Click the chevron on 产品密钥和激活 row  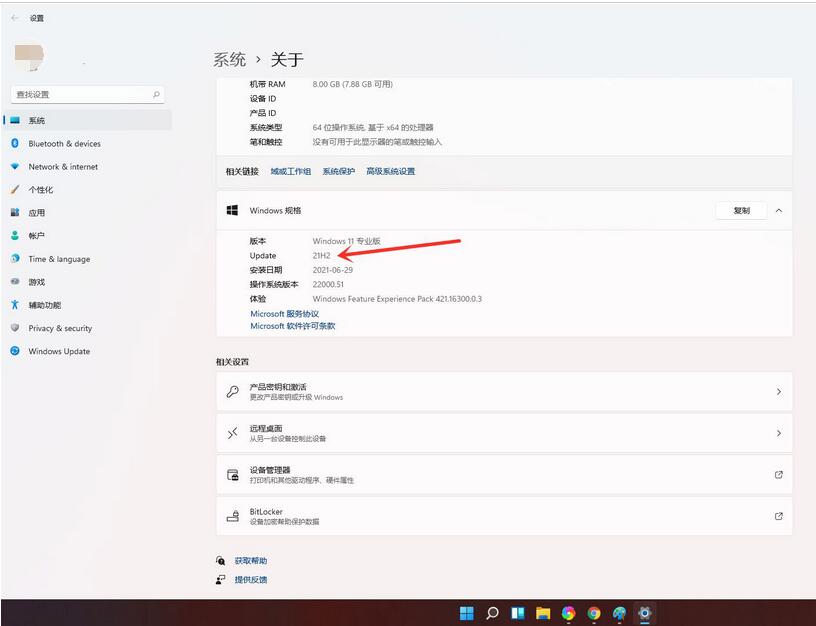tap(779, 391)
